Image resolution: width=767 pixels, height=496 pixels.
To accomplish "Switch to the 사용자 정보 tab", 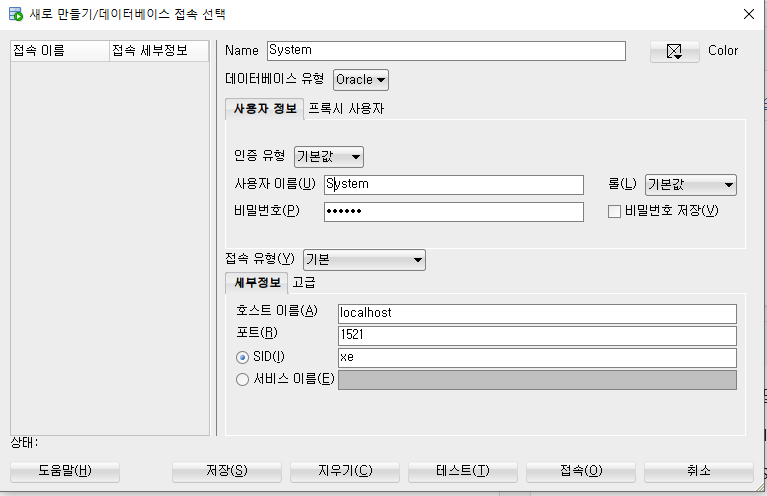I will (x=265, y=109).
